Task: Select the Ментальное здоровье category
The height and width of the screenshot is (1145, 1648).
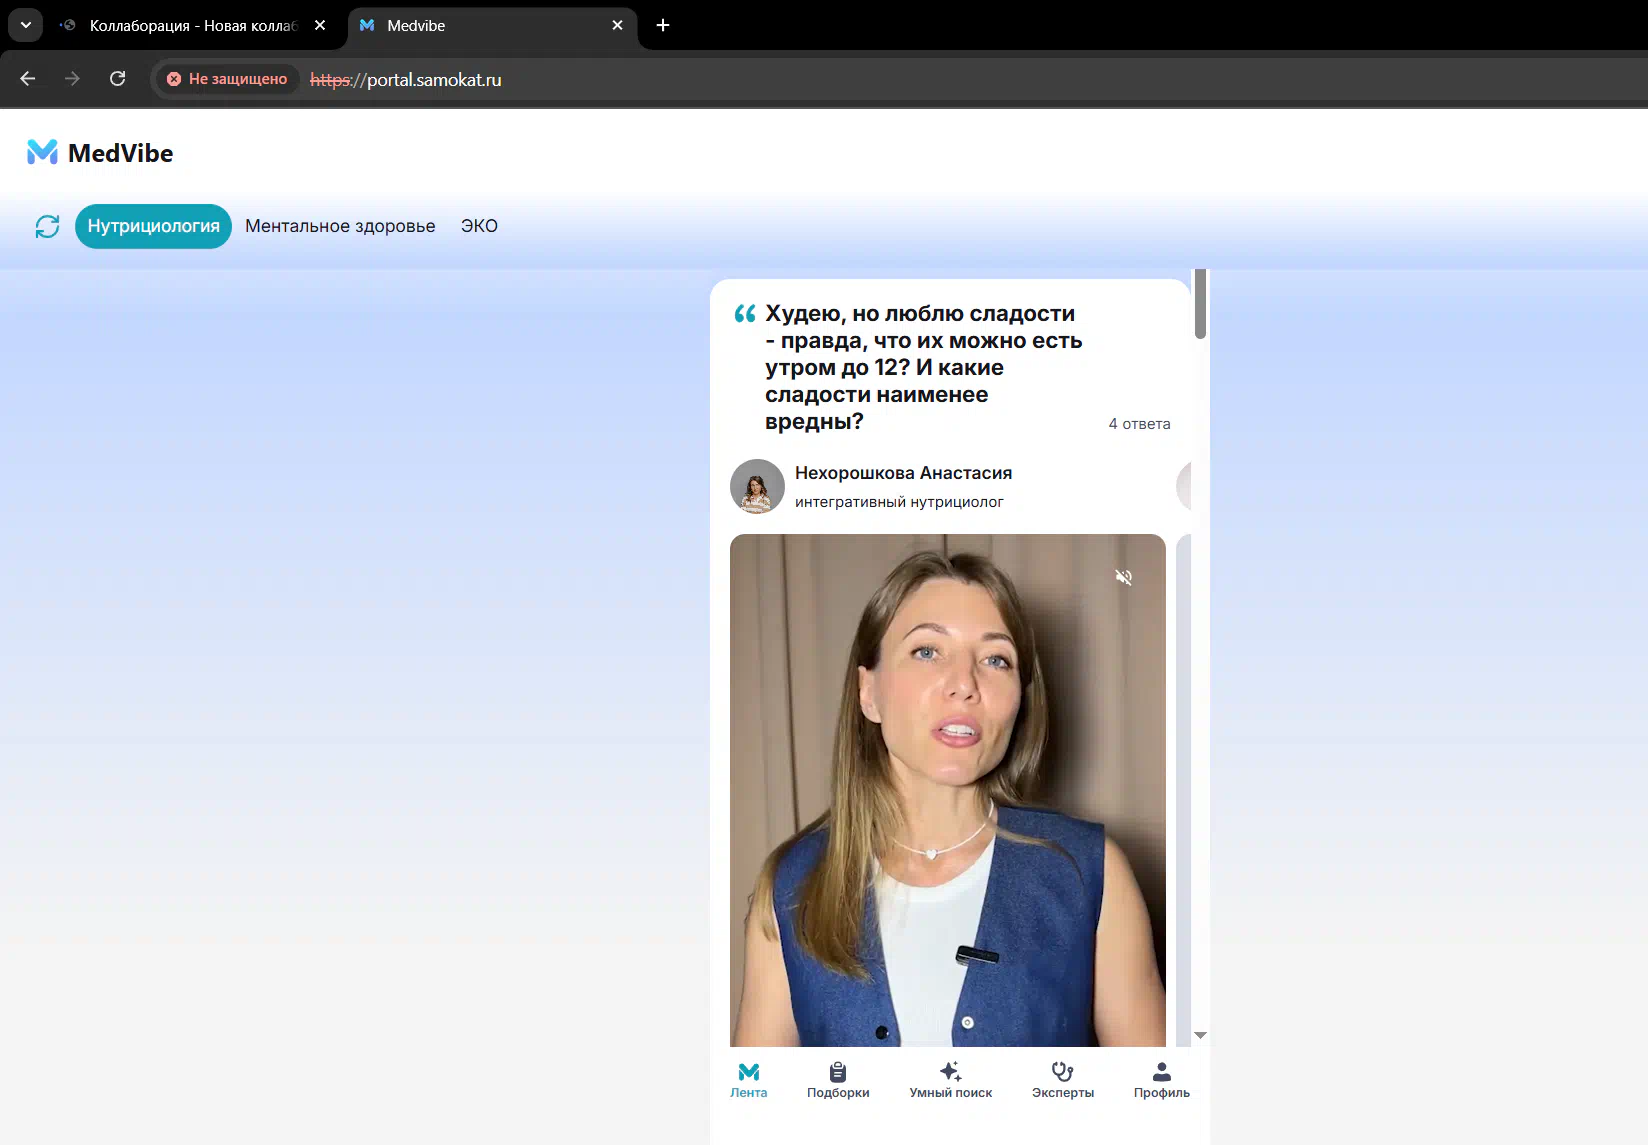Action: (340, 227)
